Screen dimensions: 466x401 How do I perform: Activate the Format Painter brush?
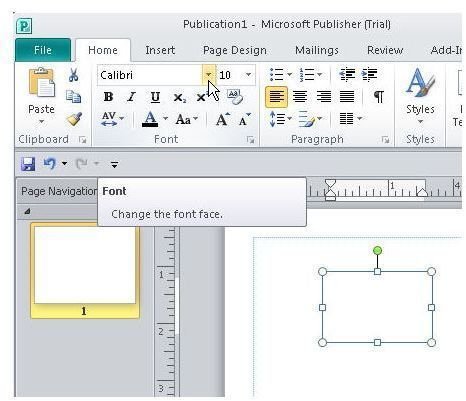point(74,119)
